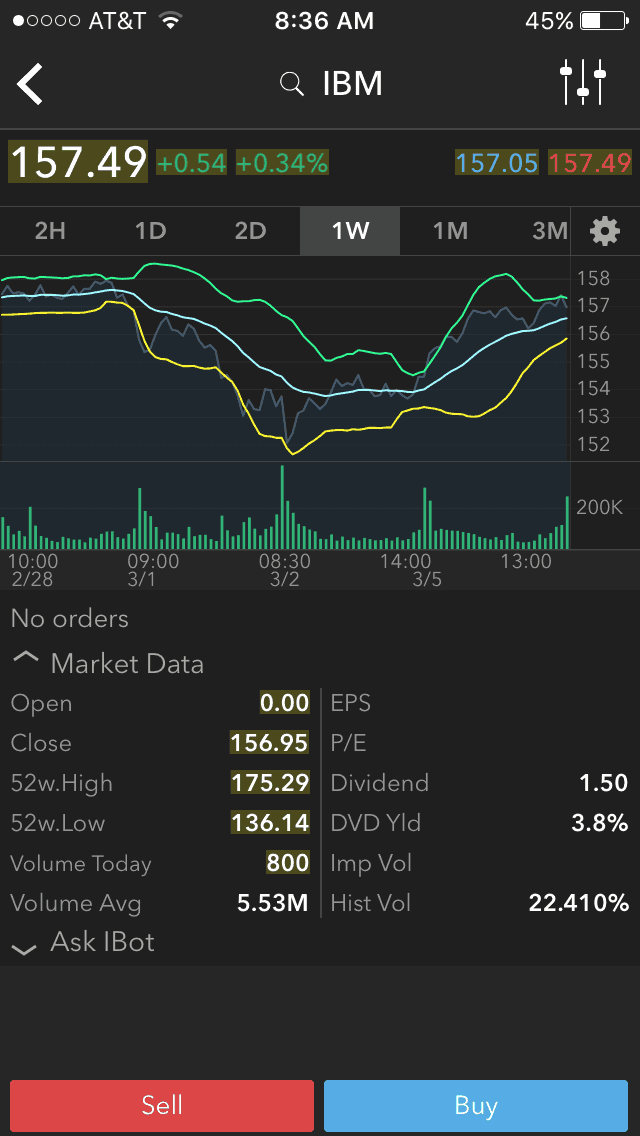The image size is (640, 1136).
Task: Tap the Open value 0.00
Action: 285,703
